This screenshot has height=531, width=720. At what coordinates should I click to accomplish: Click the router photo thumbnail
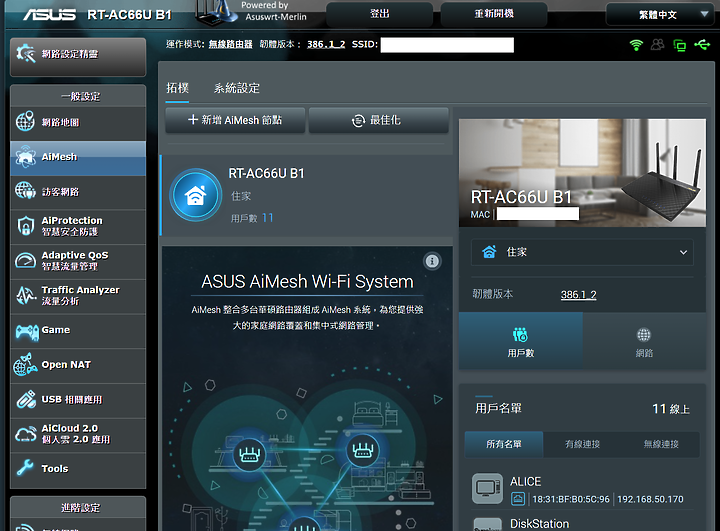(582, 173)
